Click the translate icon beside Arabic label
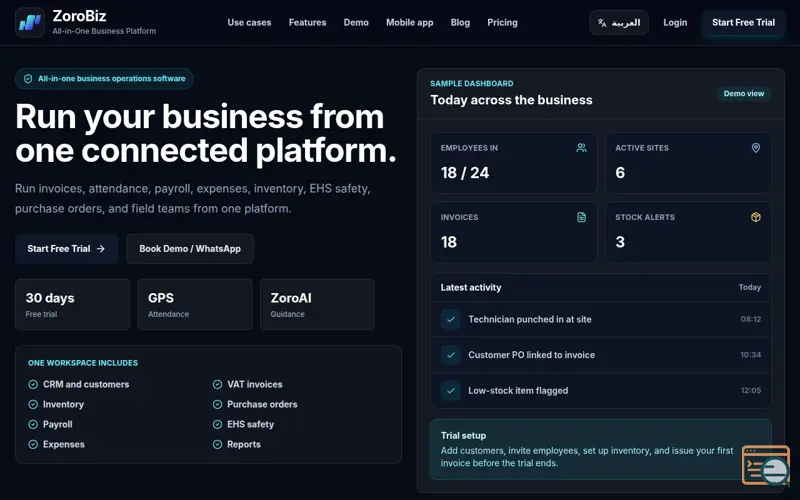Image resolution: width=800 pixels, height=500 pixels. (x=602, y=22)
